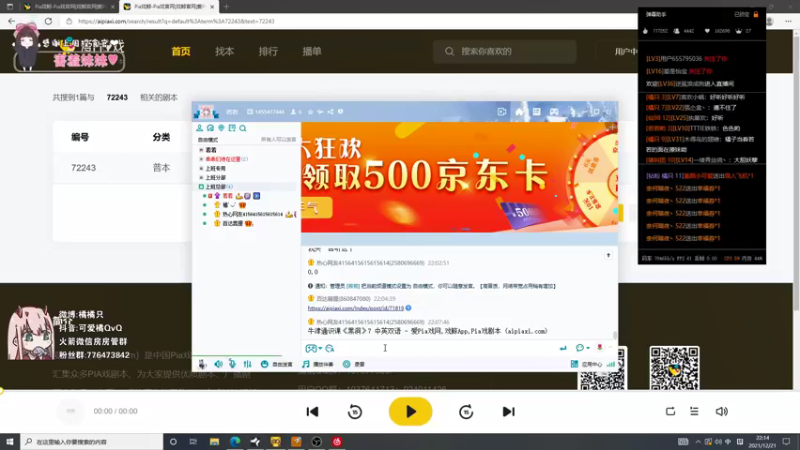Open 播单 in site navigation
Viewport: 800px width, 450px height.
tap(312, 52)
